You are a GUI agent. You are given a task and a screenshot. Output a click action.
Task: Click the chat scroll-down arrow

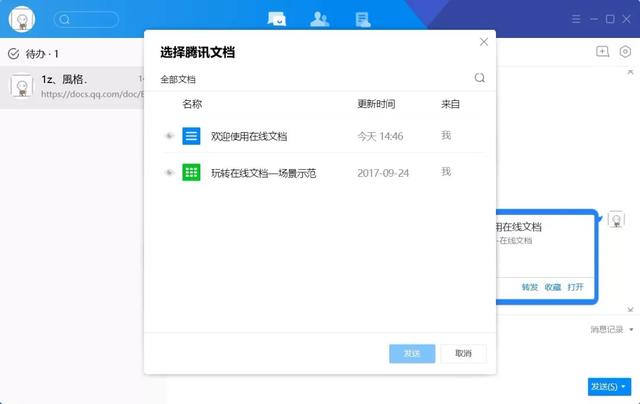(x=631, y=310)
